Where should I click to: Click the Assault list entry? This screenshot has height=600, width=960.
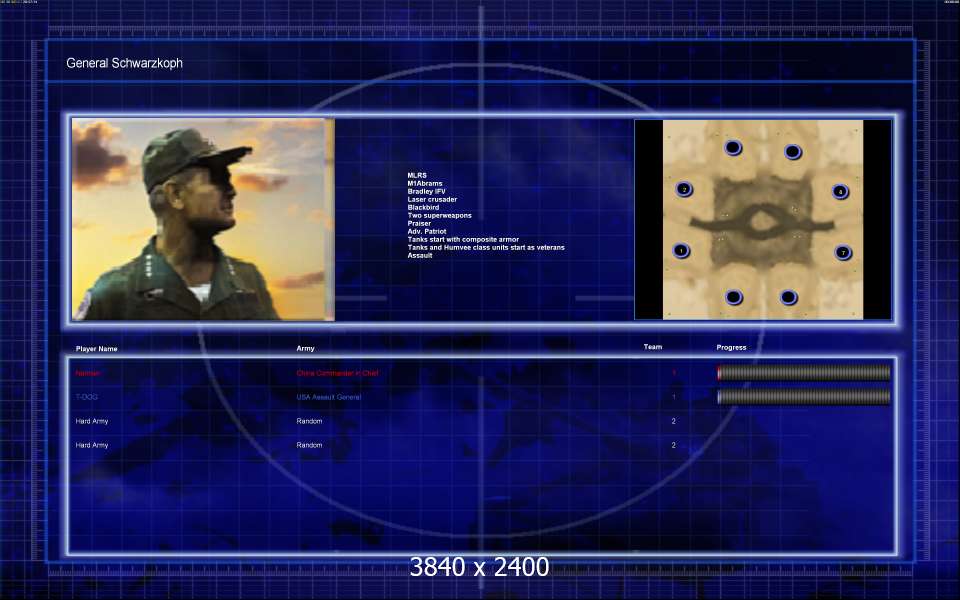pyautogui.click(x=420, y=255)
